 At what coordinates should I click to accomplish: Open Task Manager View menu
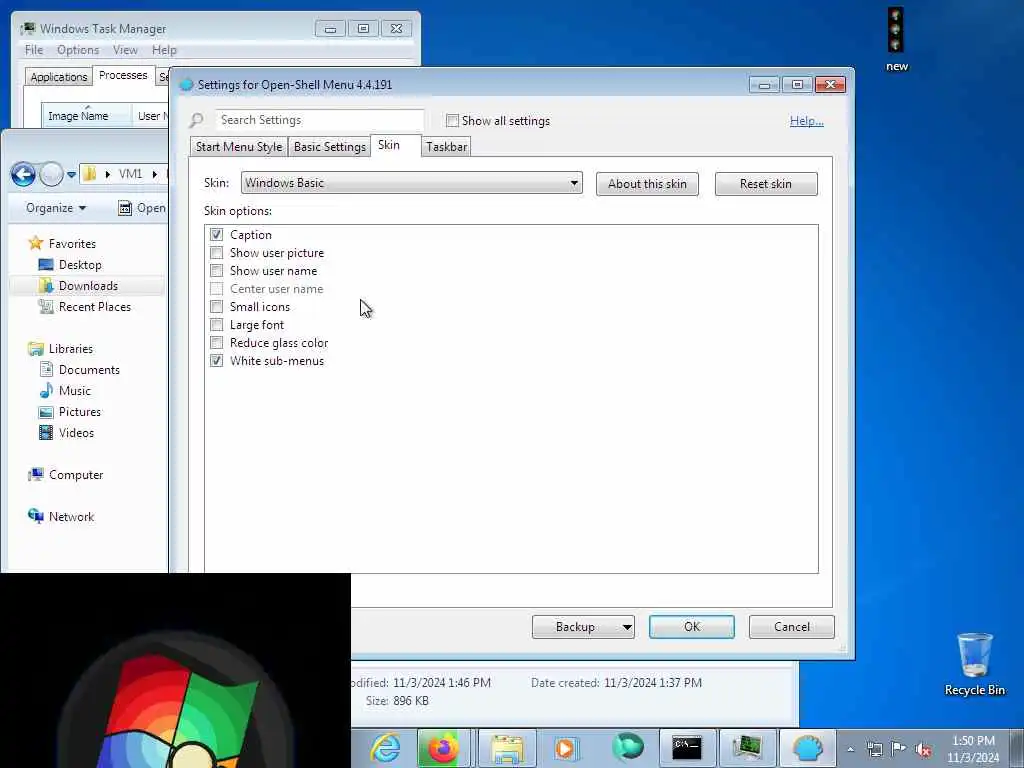tap(125, 50)
